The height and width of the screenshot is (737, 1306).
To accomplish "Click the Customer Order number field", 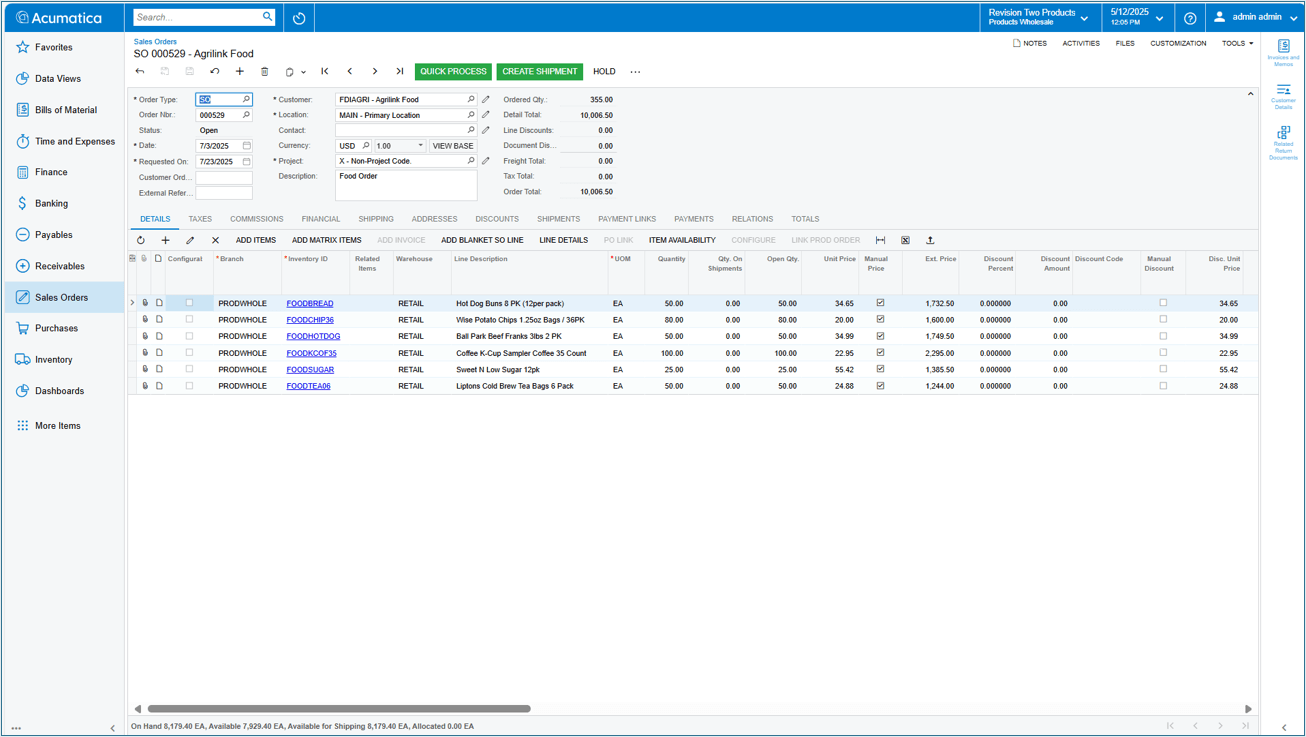I will click(224, 178).
